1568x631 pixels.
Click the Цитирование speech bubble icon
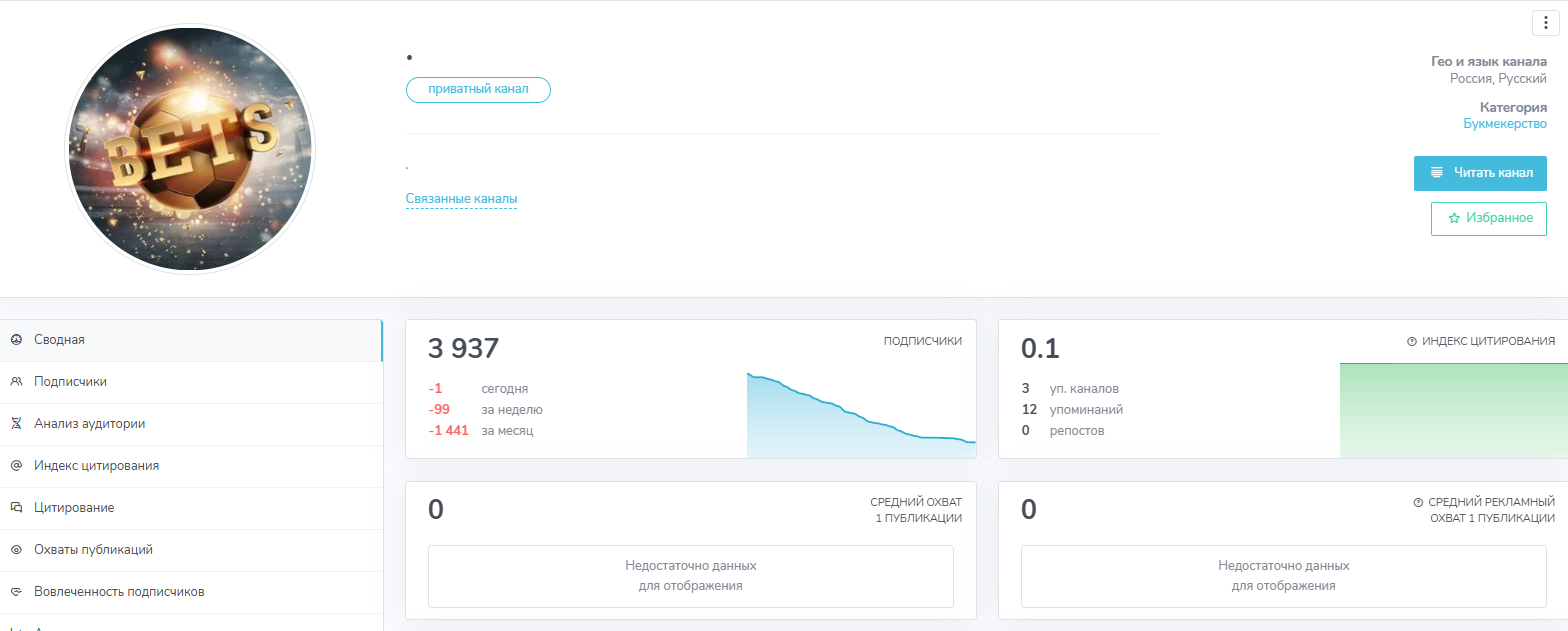tap(16, 508)
